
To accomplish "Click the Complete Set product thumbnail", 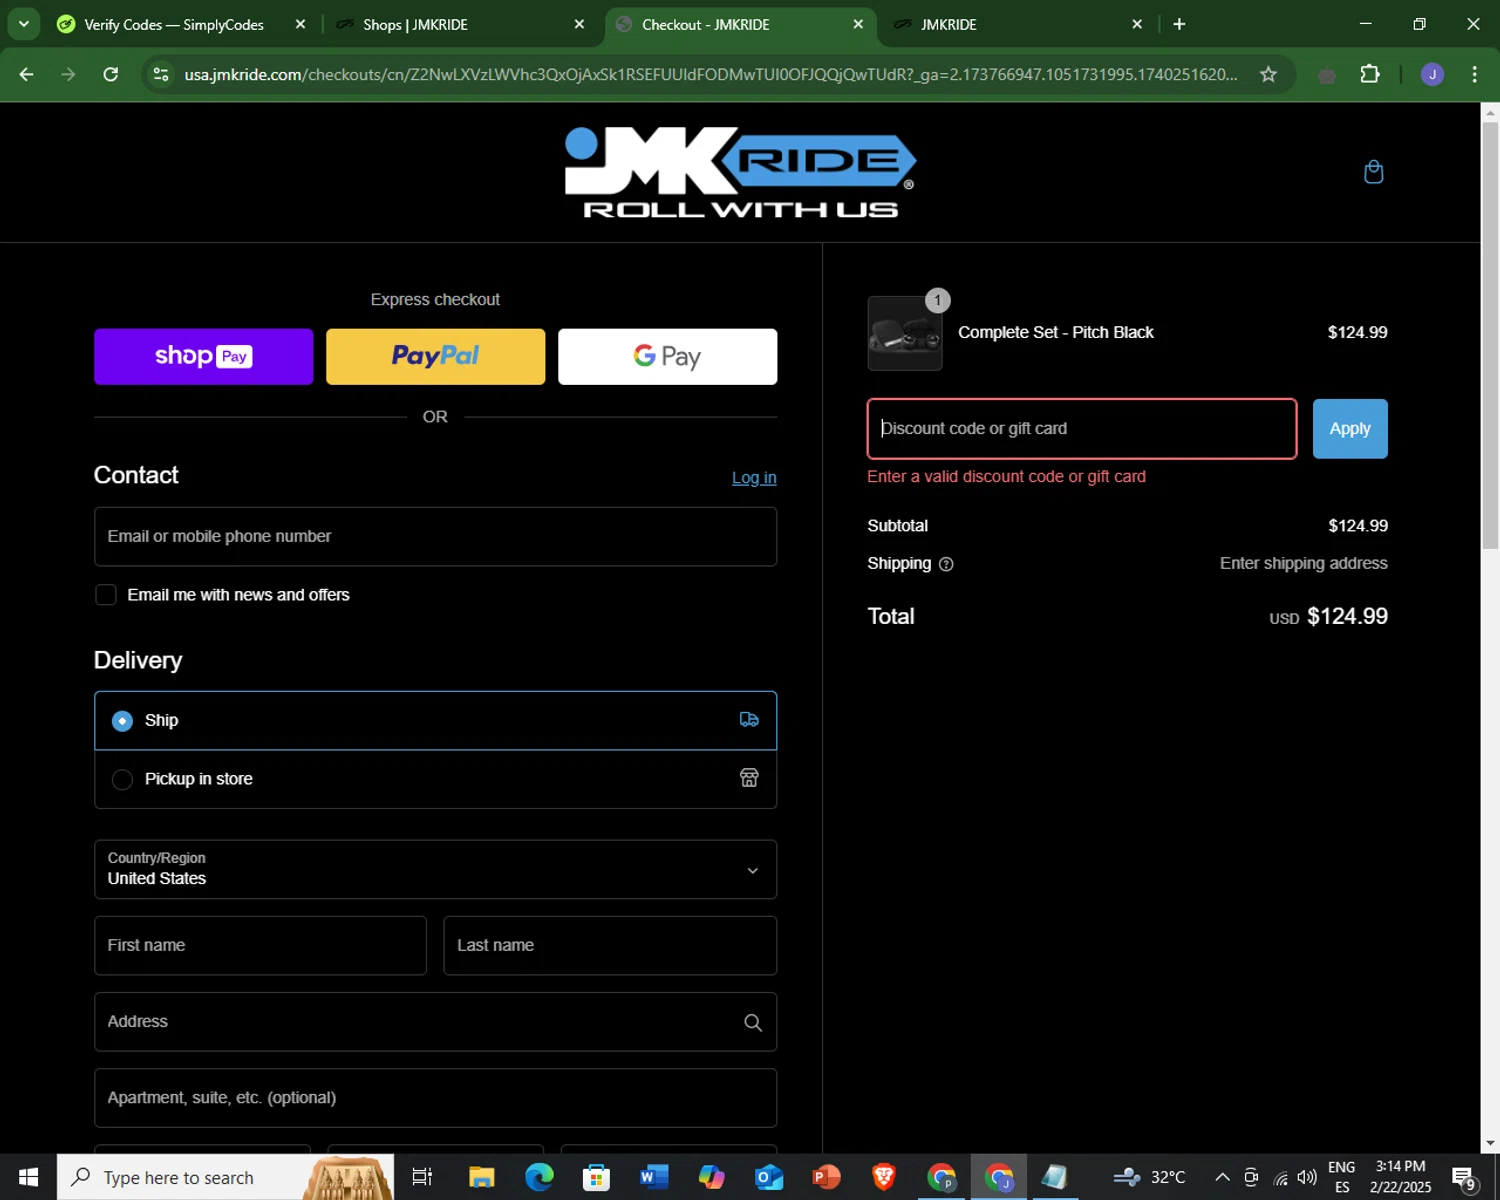I will 905,334.
